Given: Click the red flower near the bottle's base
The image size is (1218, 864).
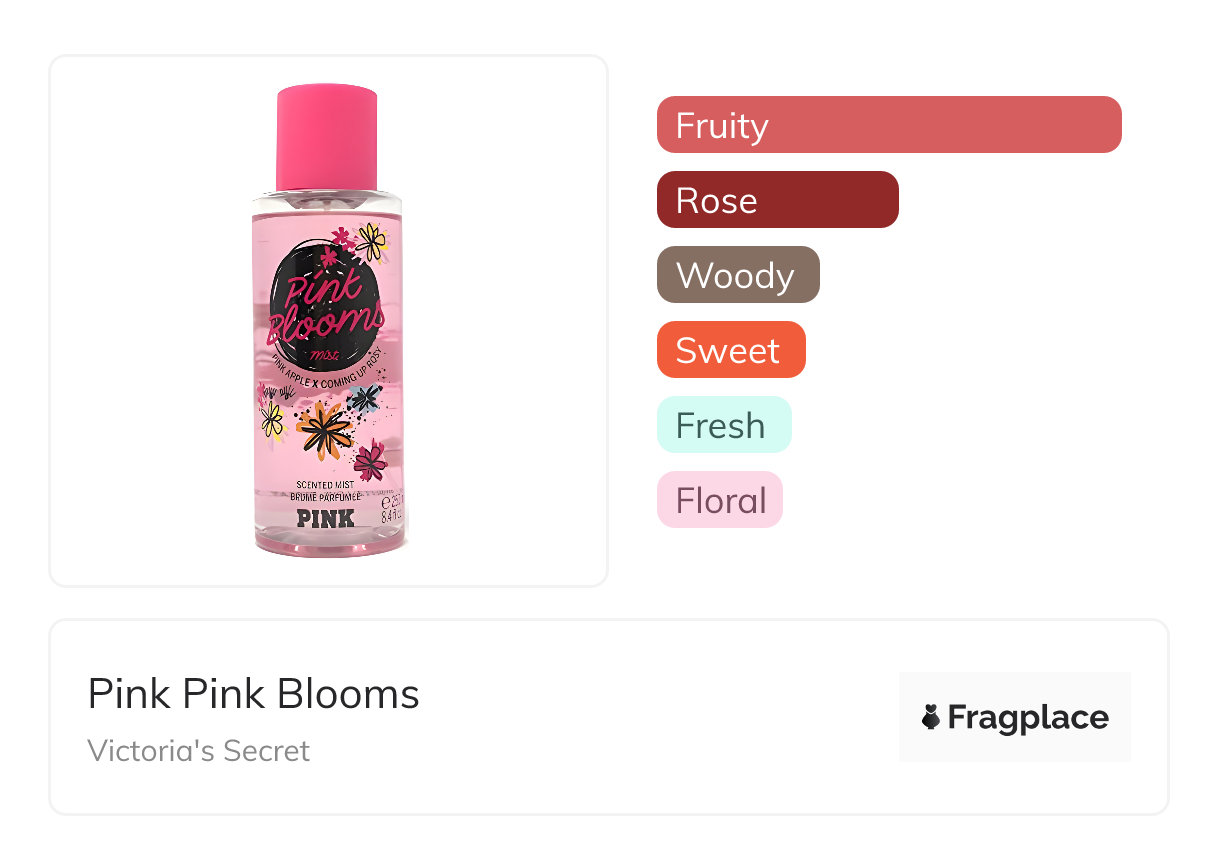Looking at the screenshot, I should click(370, 459).
